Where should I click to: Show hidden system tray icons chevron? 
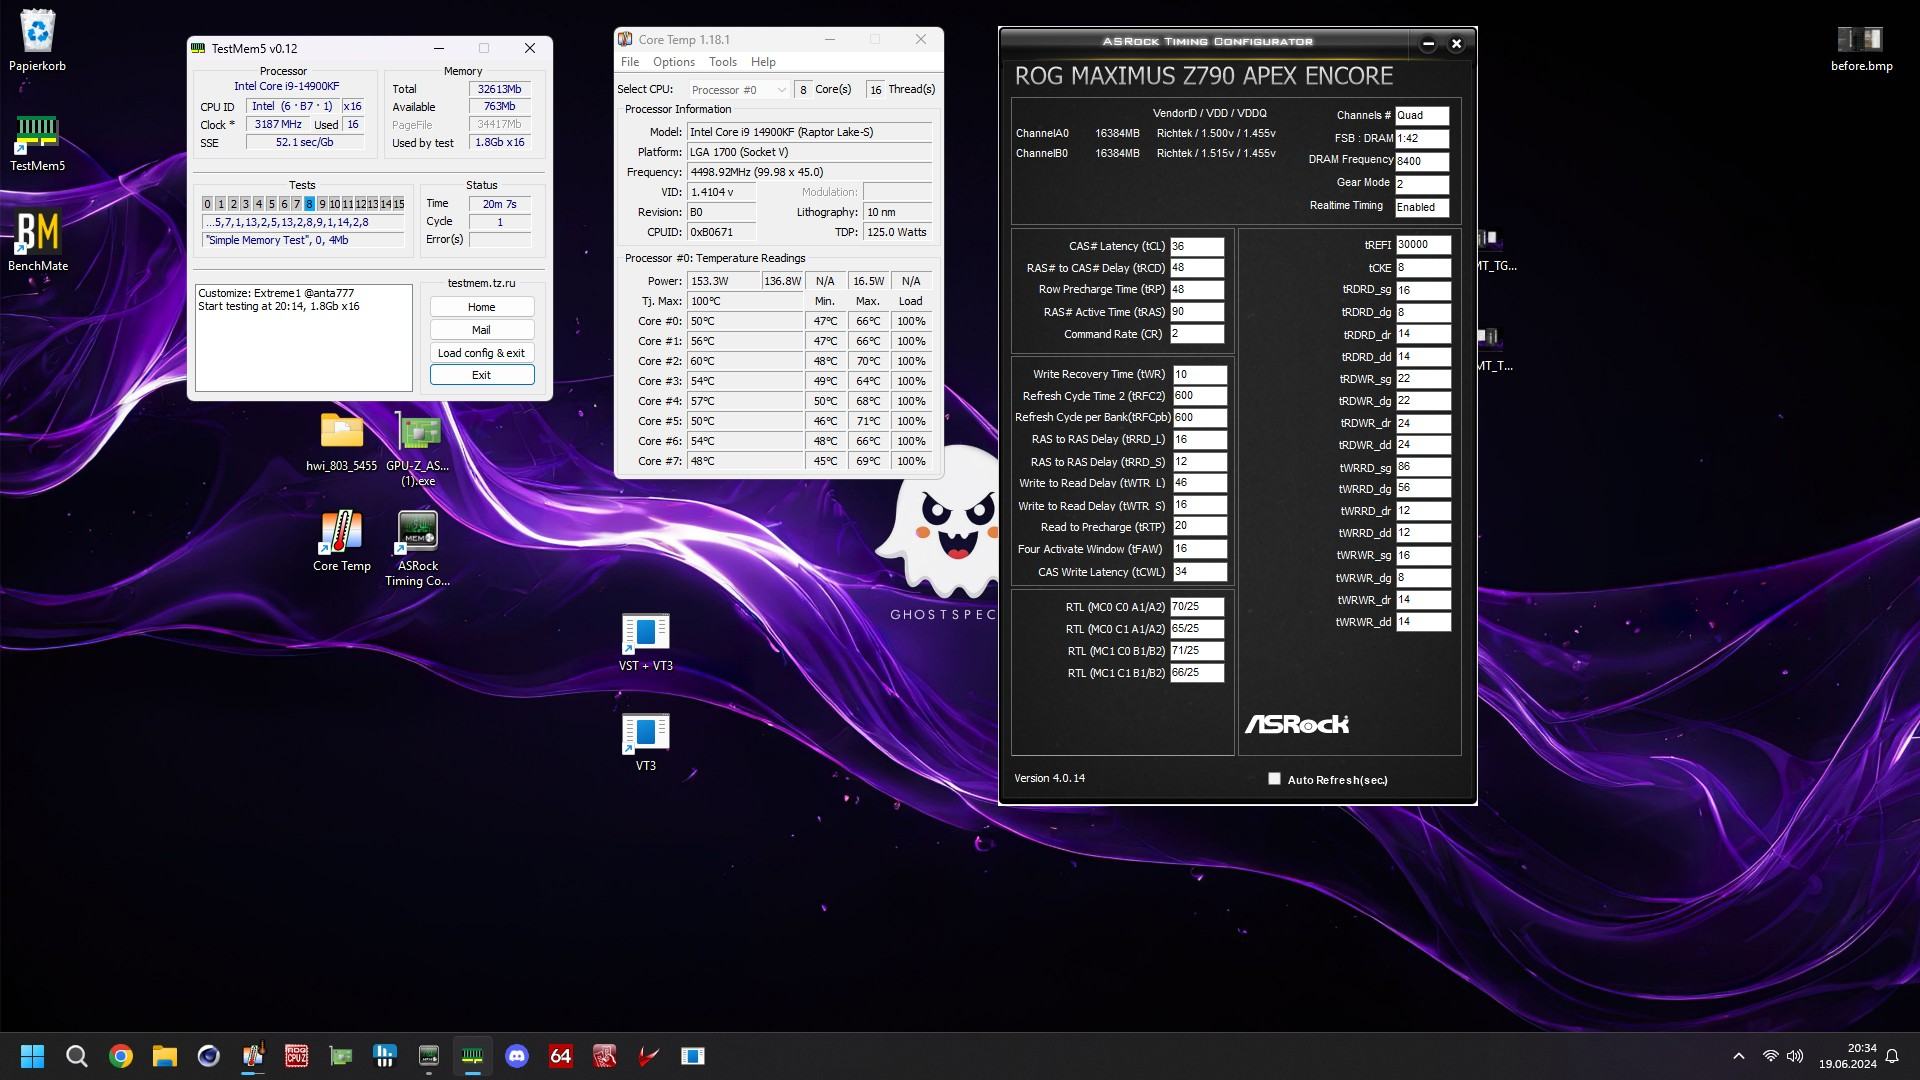1738,1056
